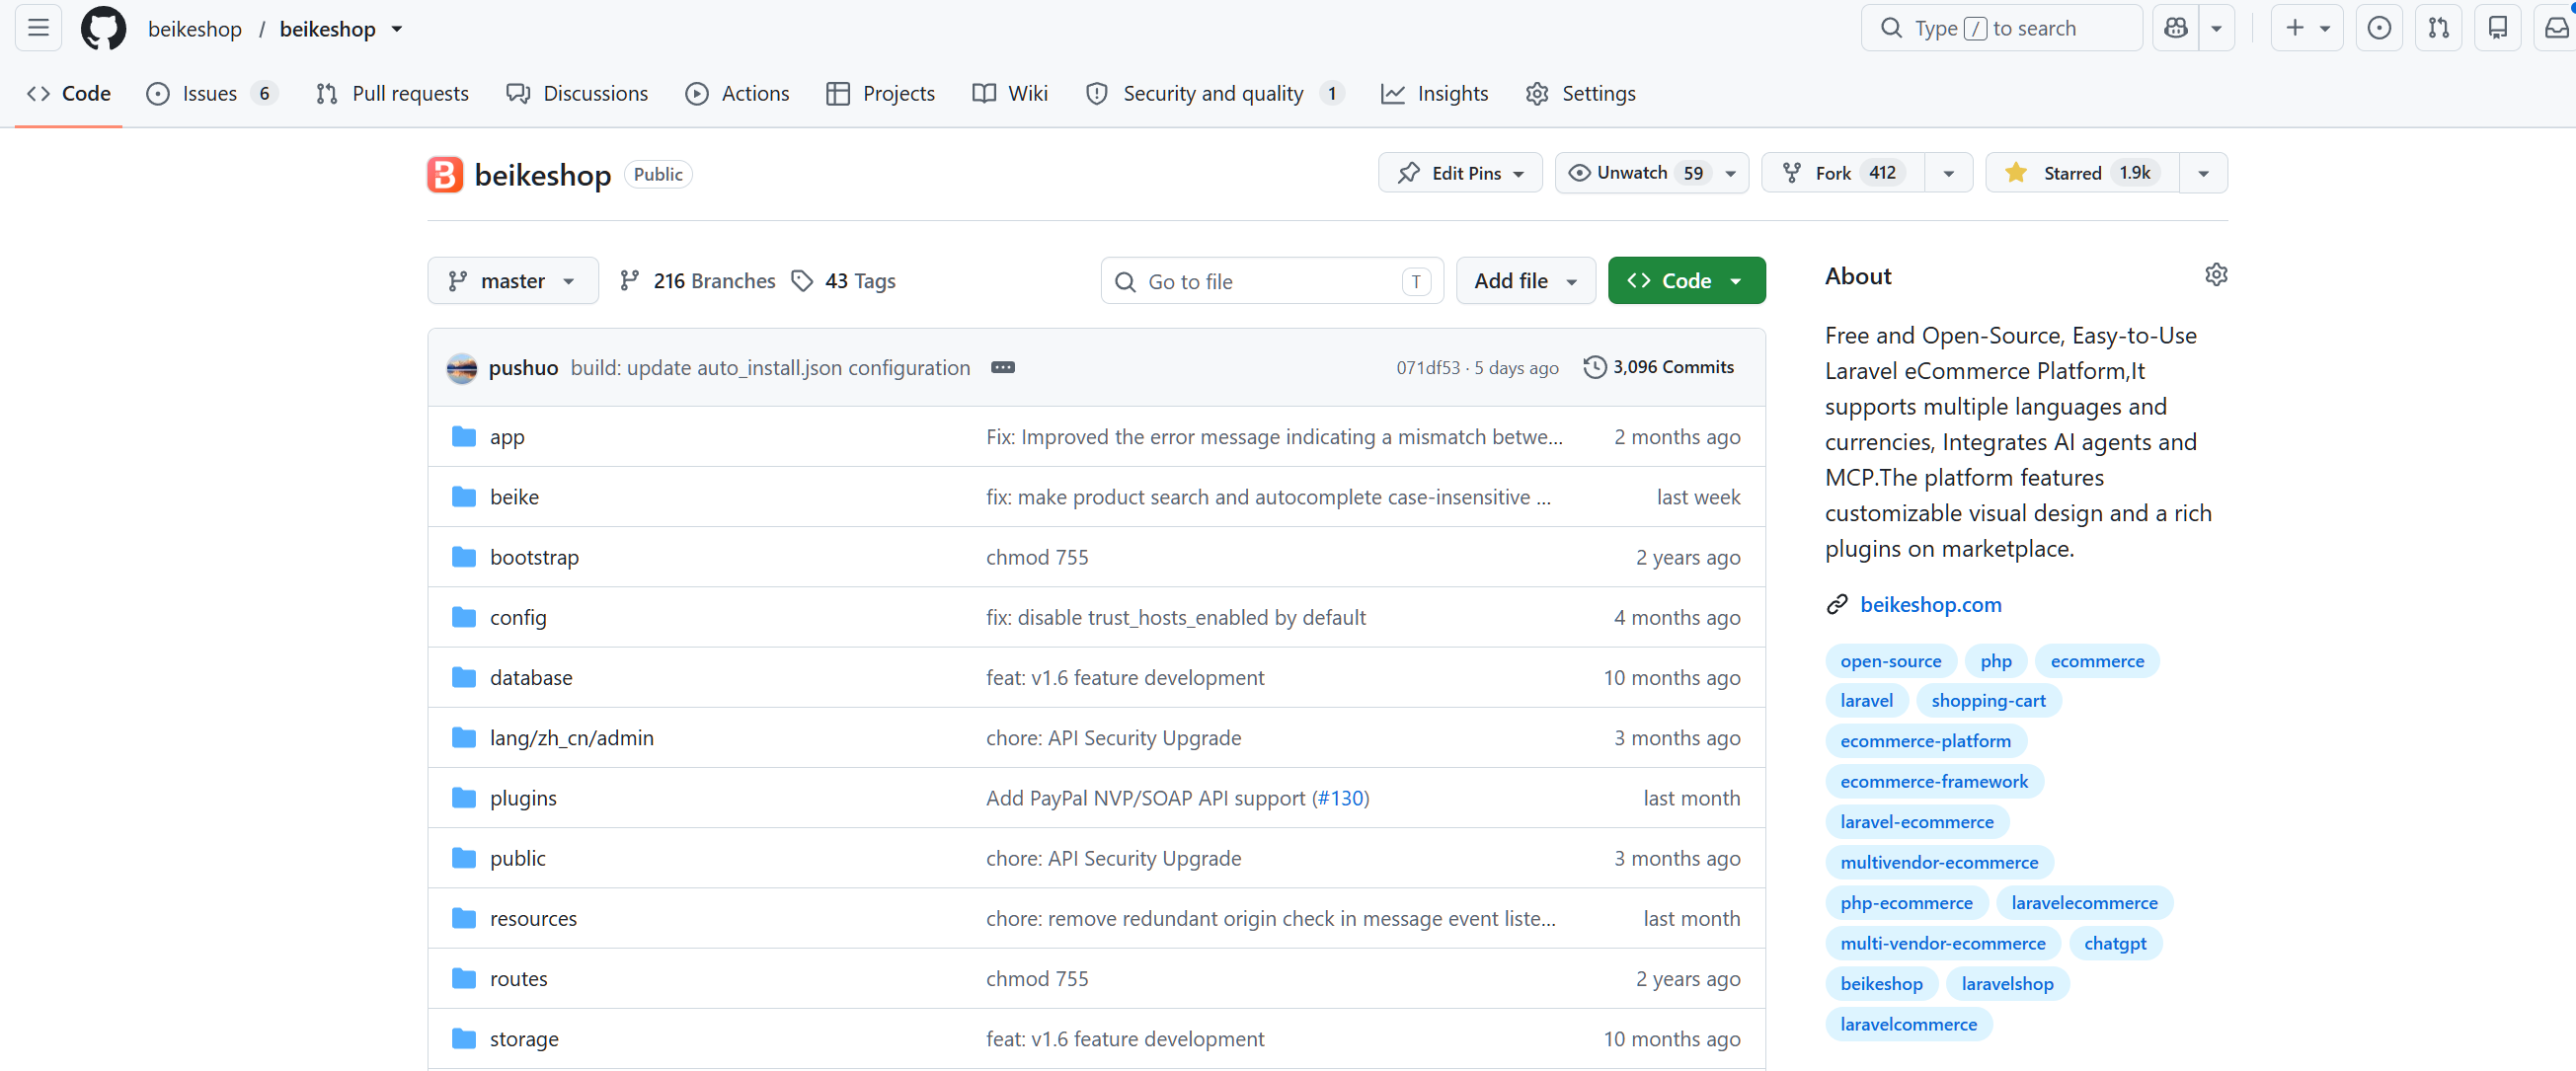Open the create new plus dropdown

click(2307, 28)
